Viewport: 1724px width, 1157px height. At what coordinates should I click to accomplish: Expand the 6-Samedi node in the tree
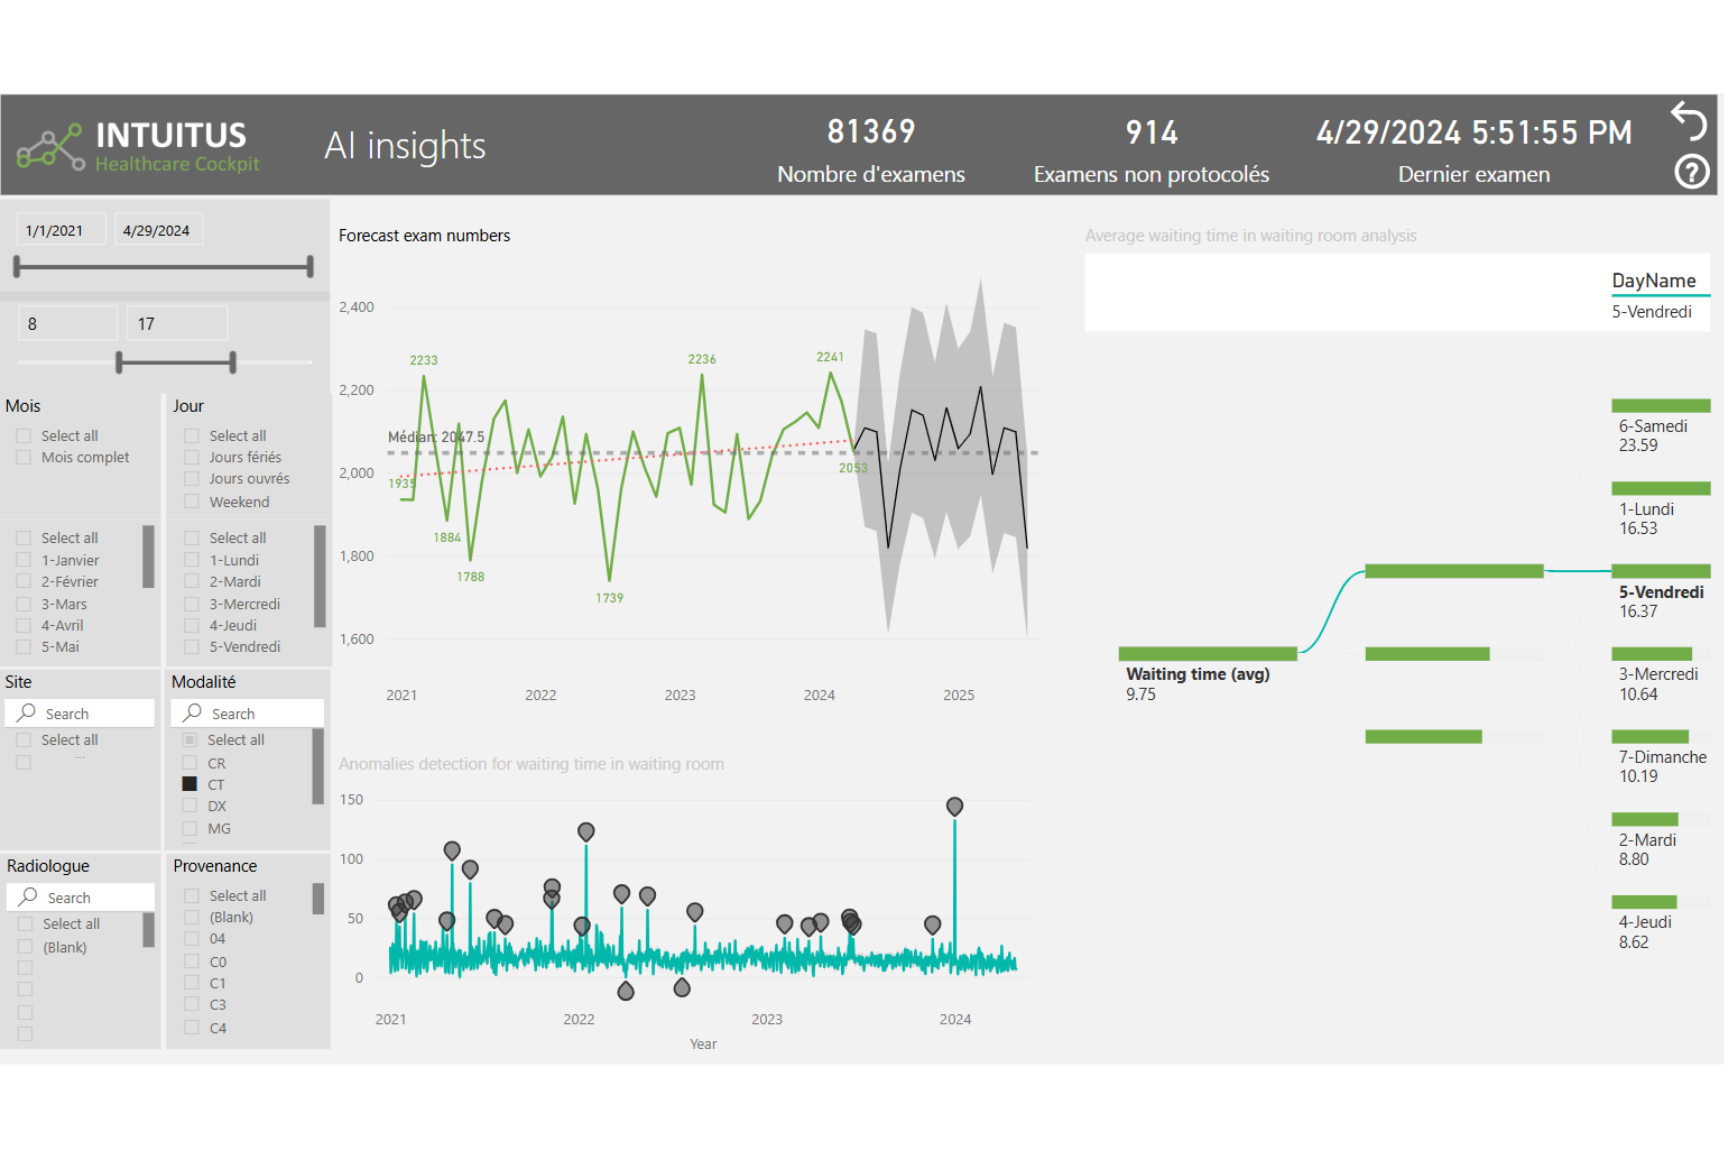coord(1660,406)
